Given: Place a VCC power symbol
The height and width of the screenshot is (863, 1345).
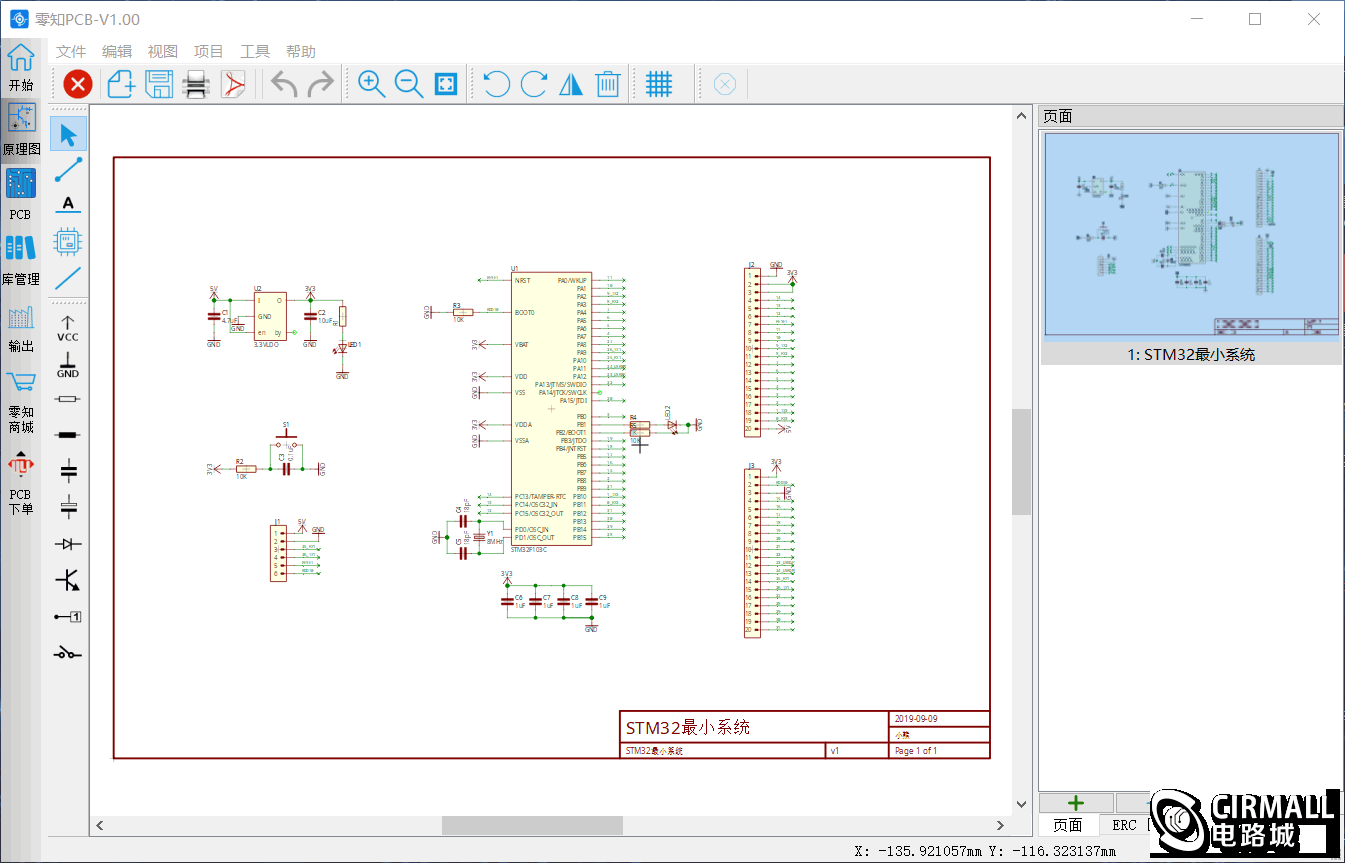Looking at the screenshot, I should 68,329.
